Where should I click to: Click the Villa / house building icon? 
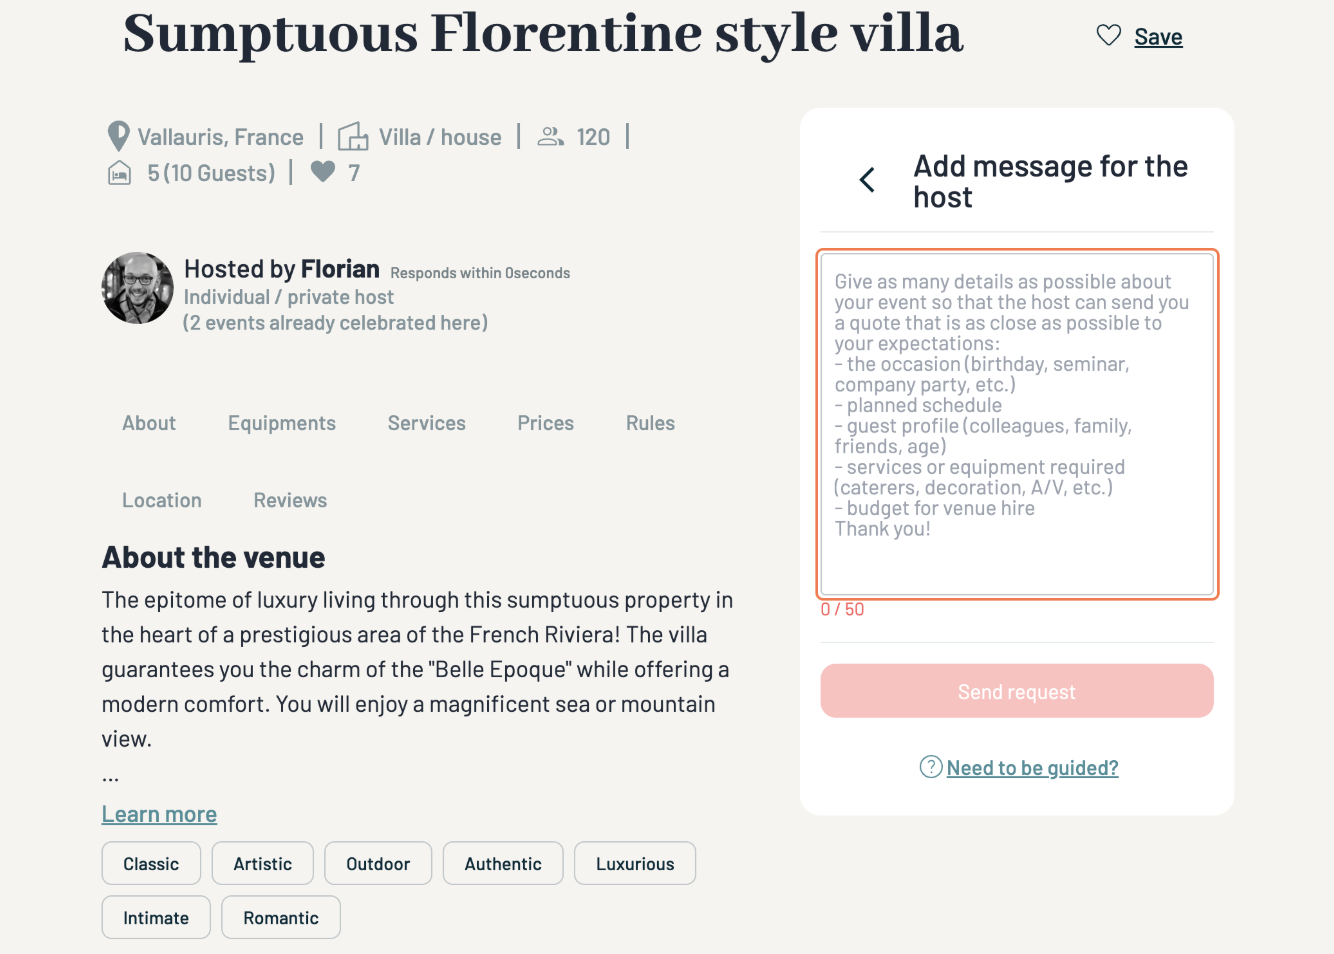(352, 136)
